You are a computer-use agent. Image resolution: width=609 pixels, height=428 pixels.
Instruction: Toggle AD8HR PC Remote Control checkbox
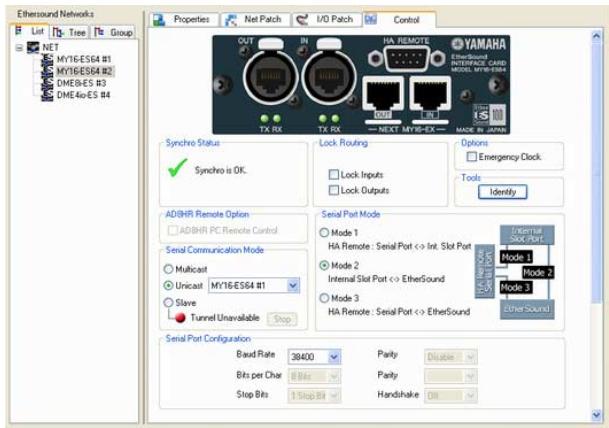(172, 230)
